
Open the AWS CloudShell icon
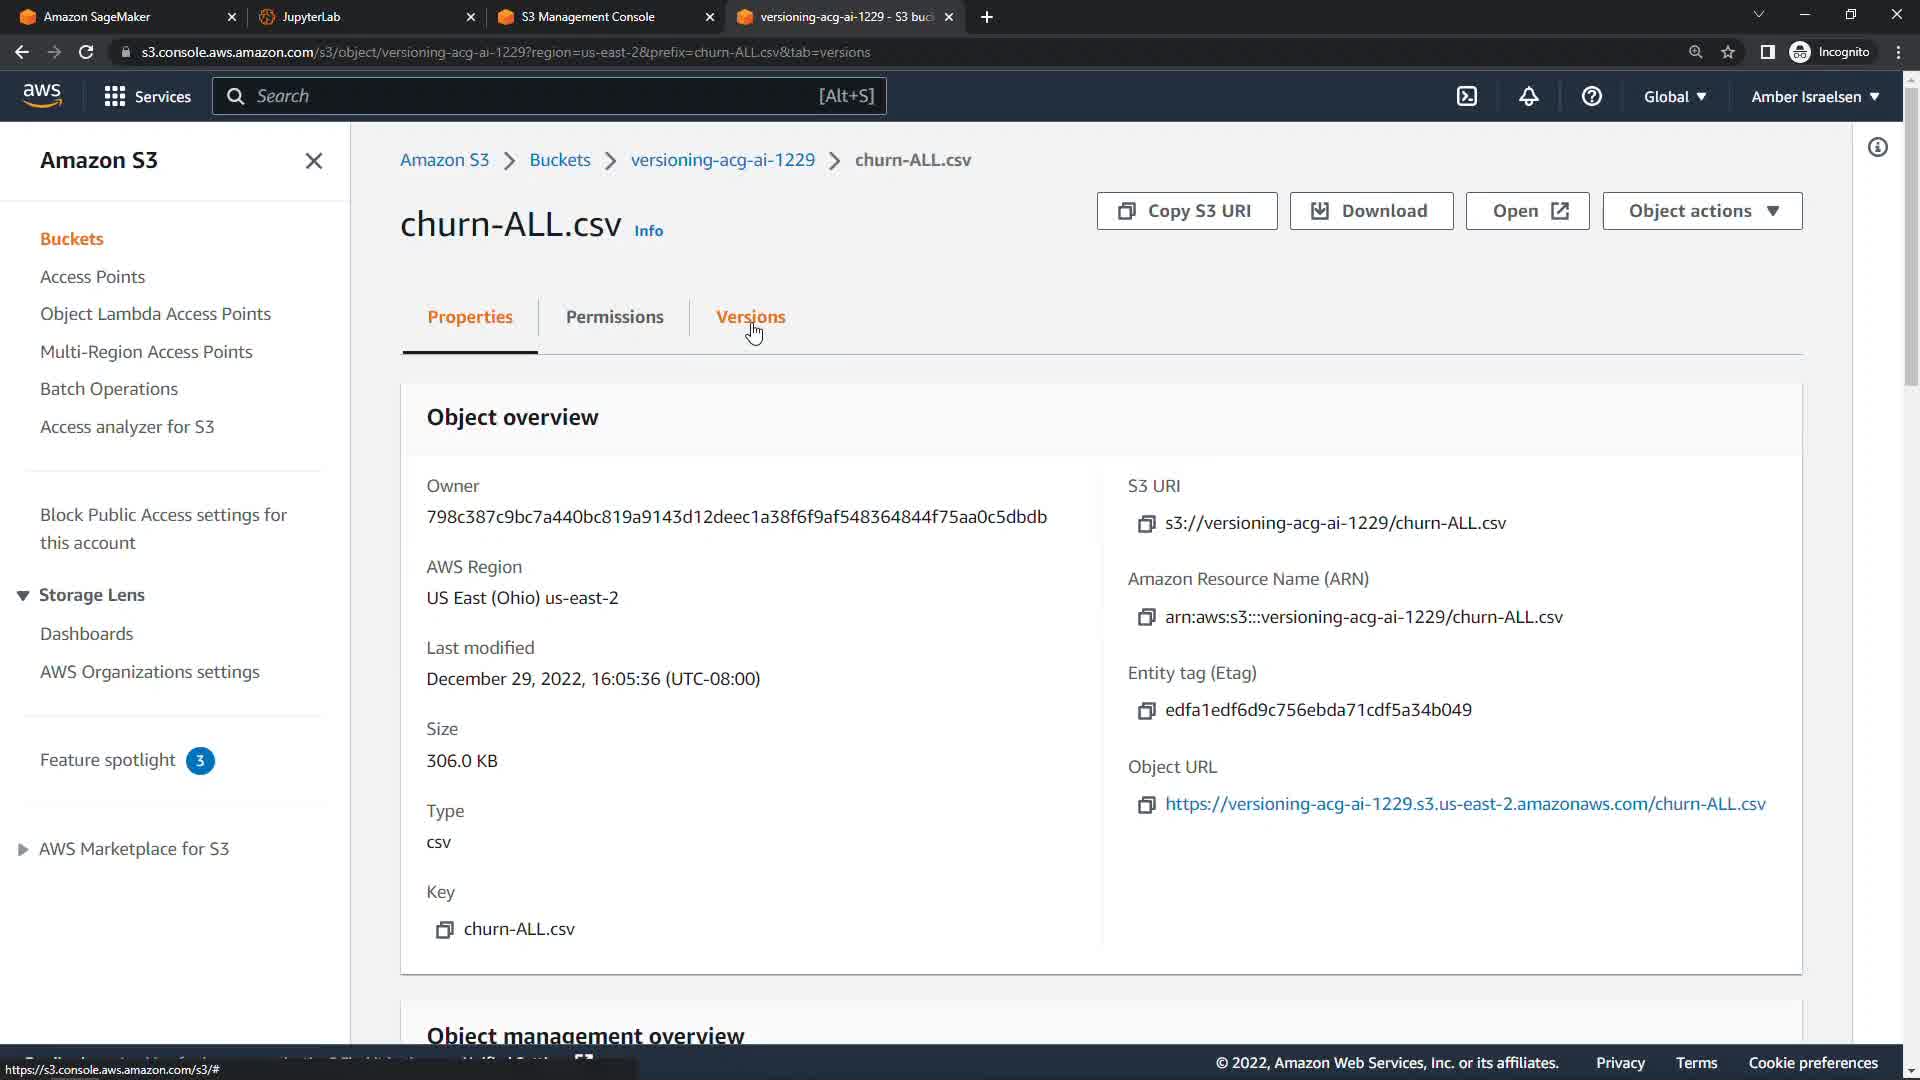(x=1466, y=96)
